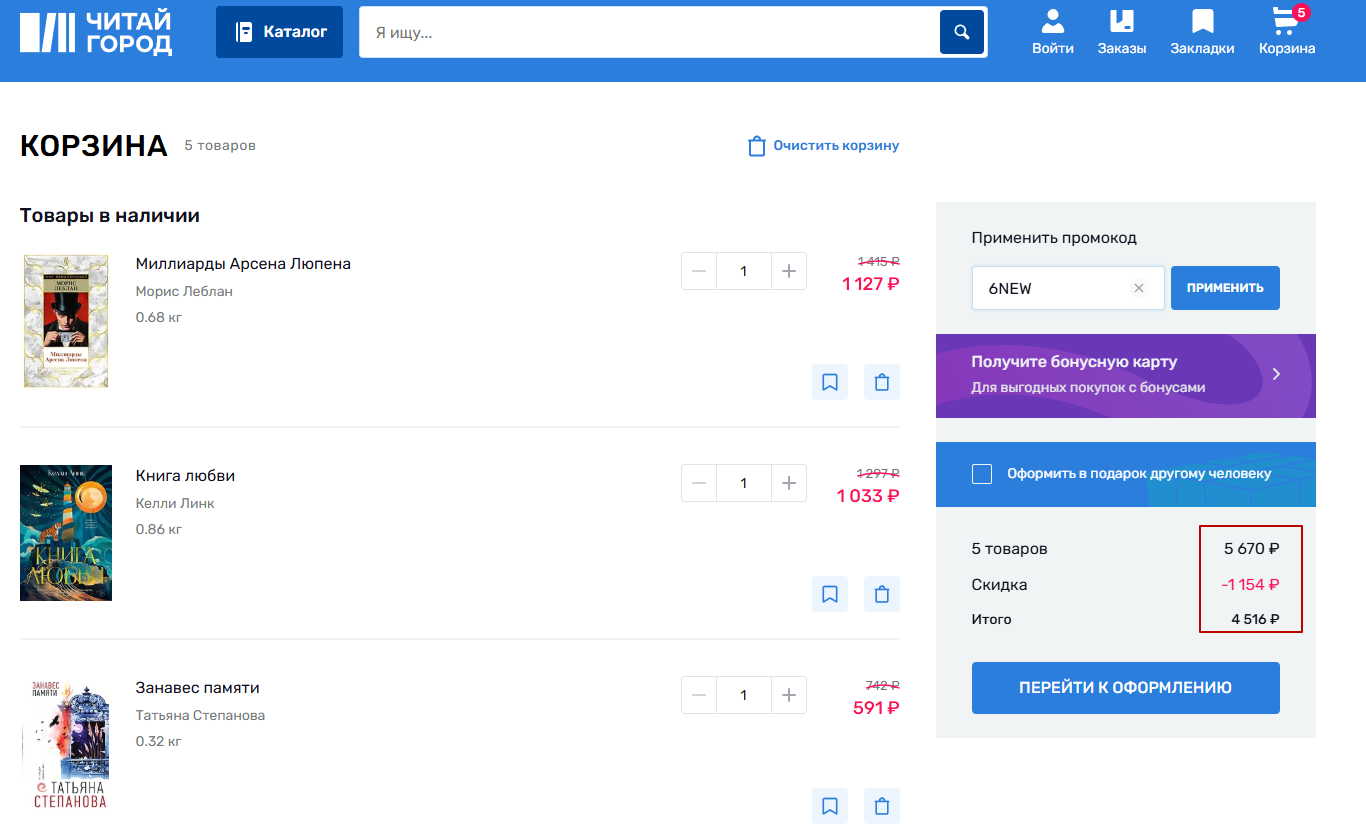Click the chevron on the bonus card banner
Image resolution: width=1366 pixels, height=829 pixels.
tap(1276, 374)
